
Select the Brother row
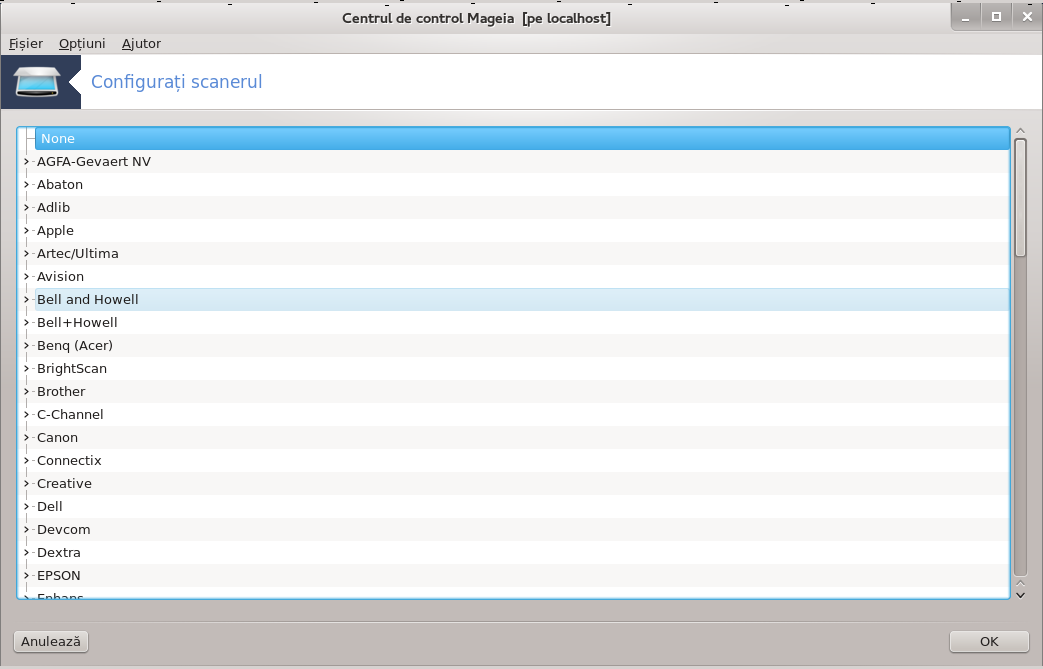(x=522, y=392)
